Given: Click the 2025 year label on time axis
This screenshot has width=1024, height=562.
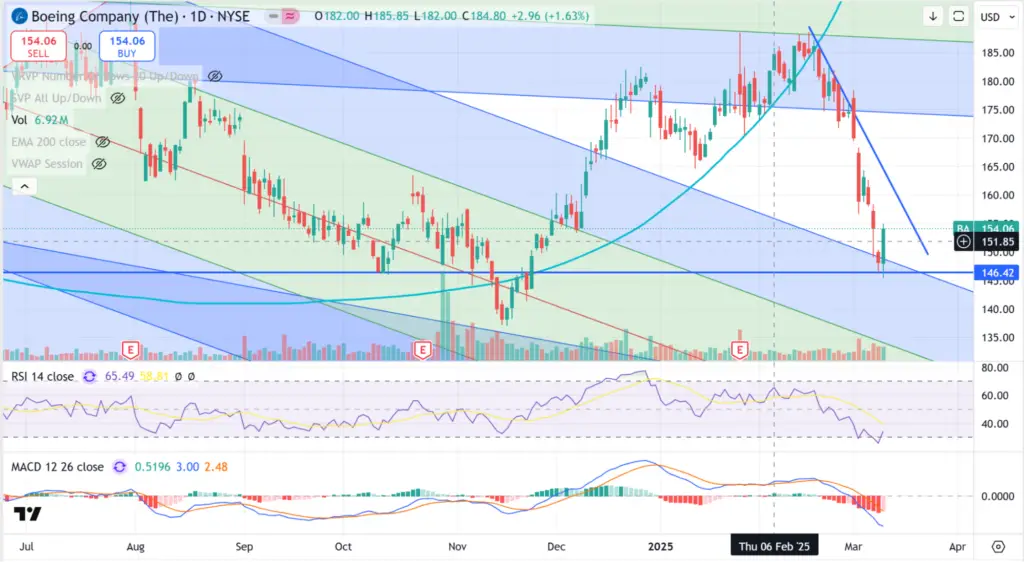Looking at the screenshot, I should point(660,546).
